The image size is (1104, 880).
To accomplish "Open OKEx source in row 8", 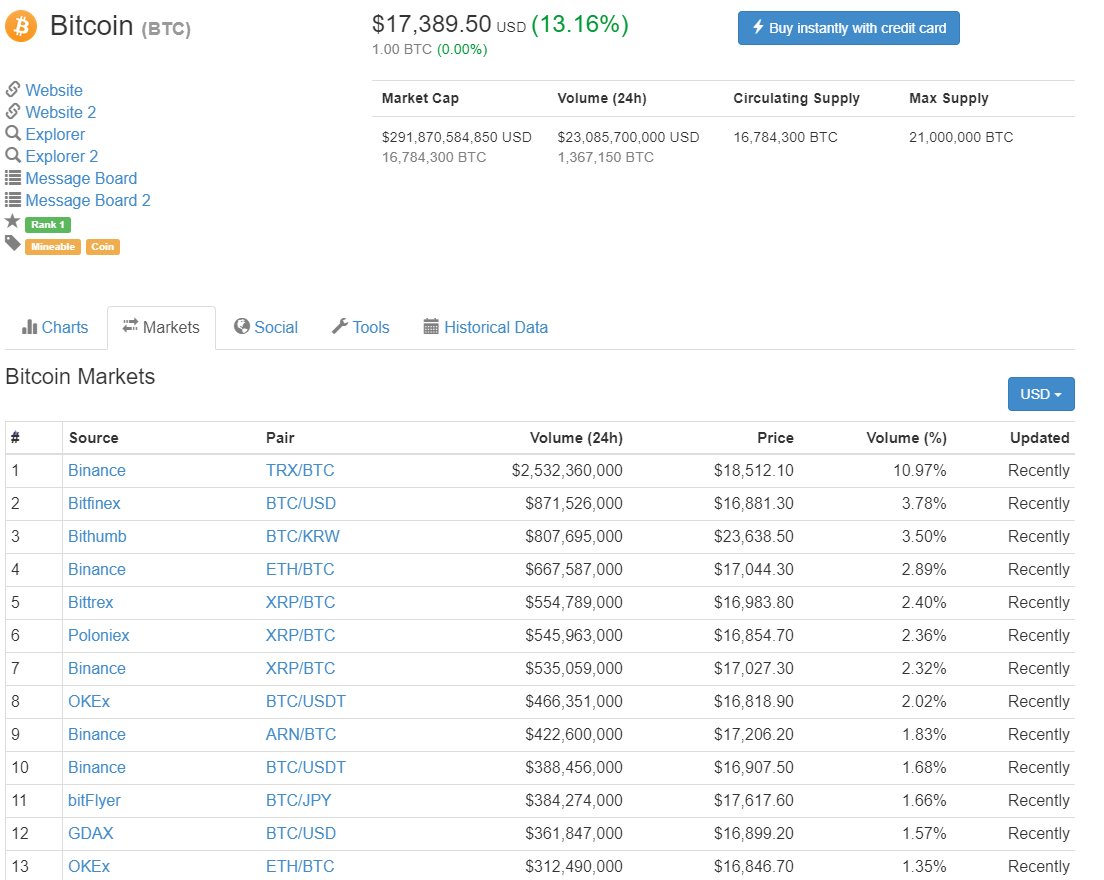I will pos(89,702).
